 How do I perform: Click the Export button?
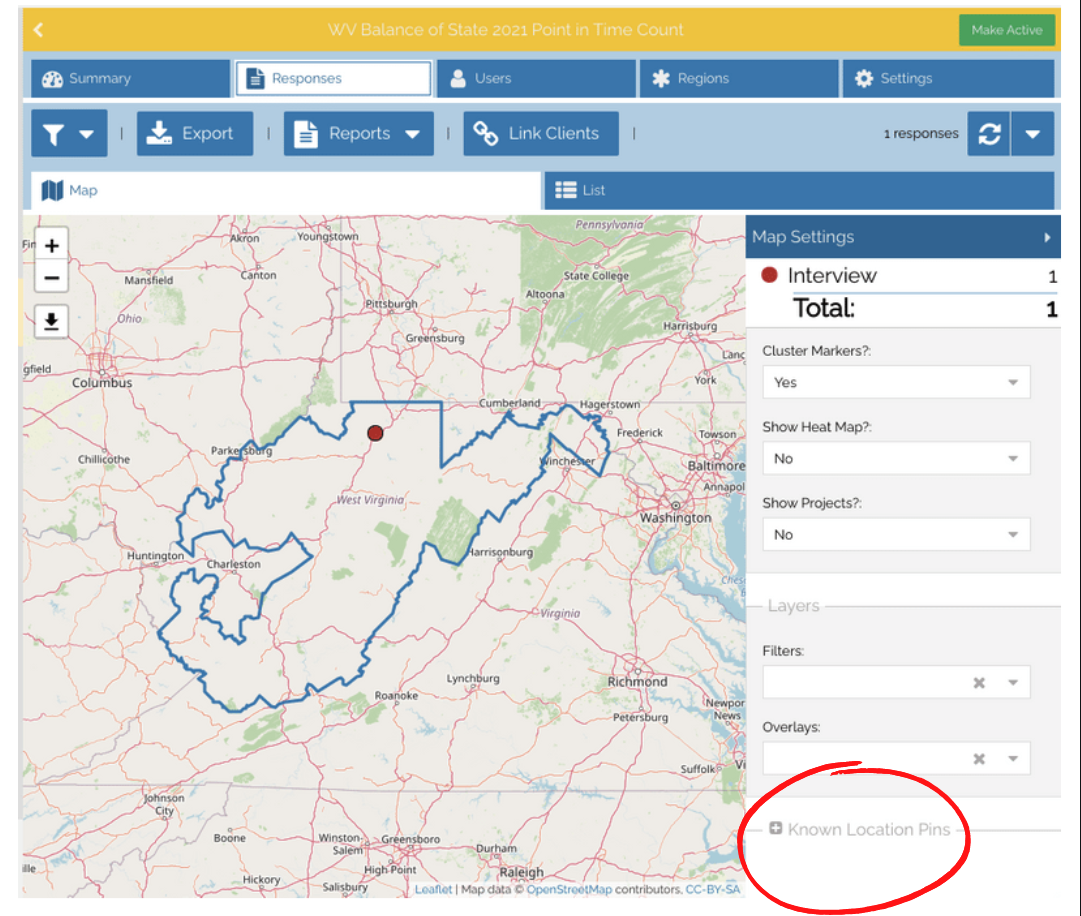tap(196, 134)
